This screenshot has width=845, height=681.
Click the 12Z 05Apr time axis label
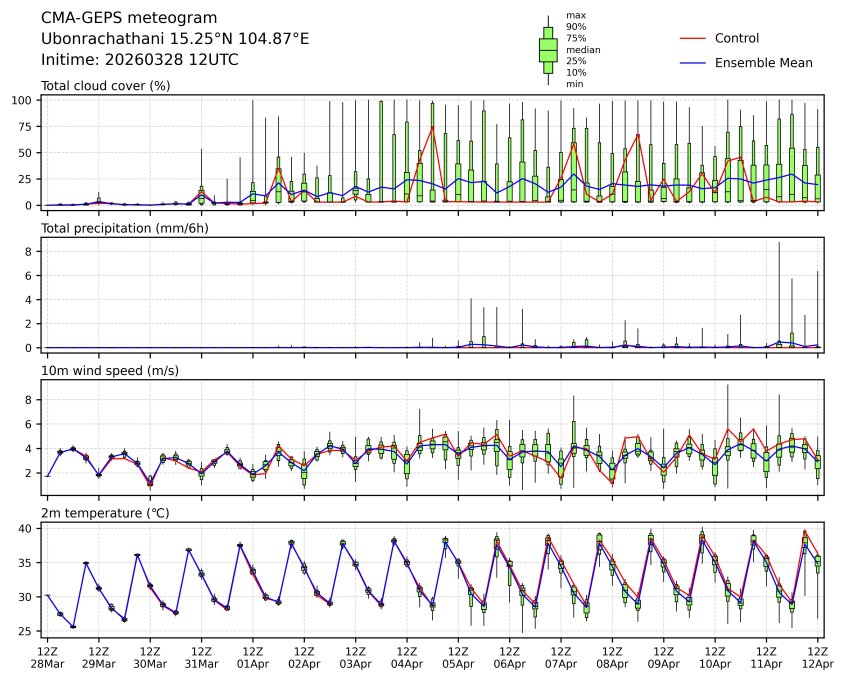457,657
